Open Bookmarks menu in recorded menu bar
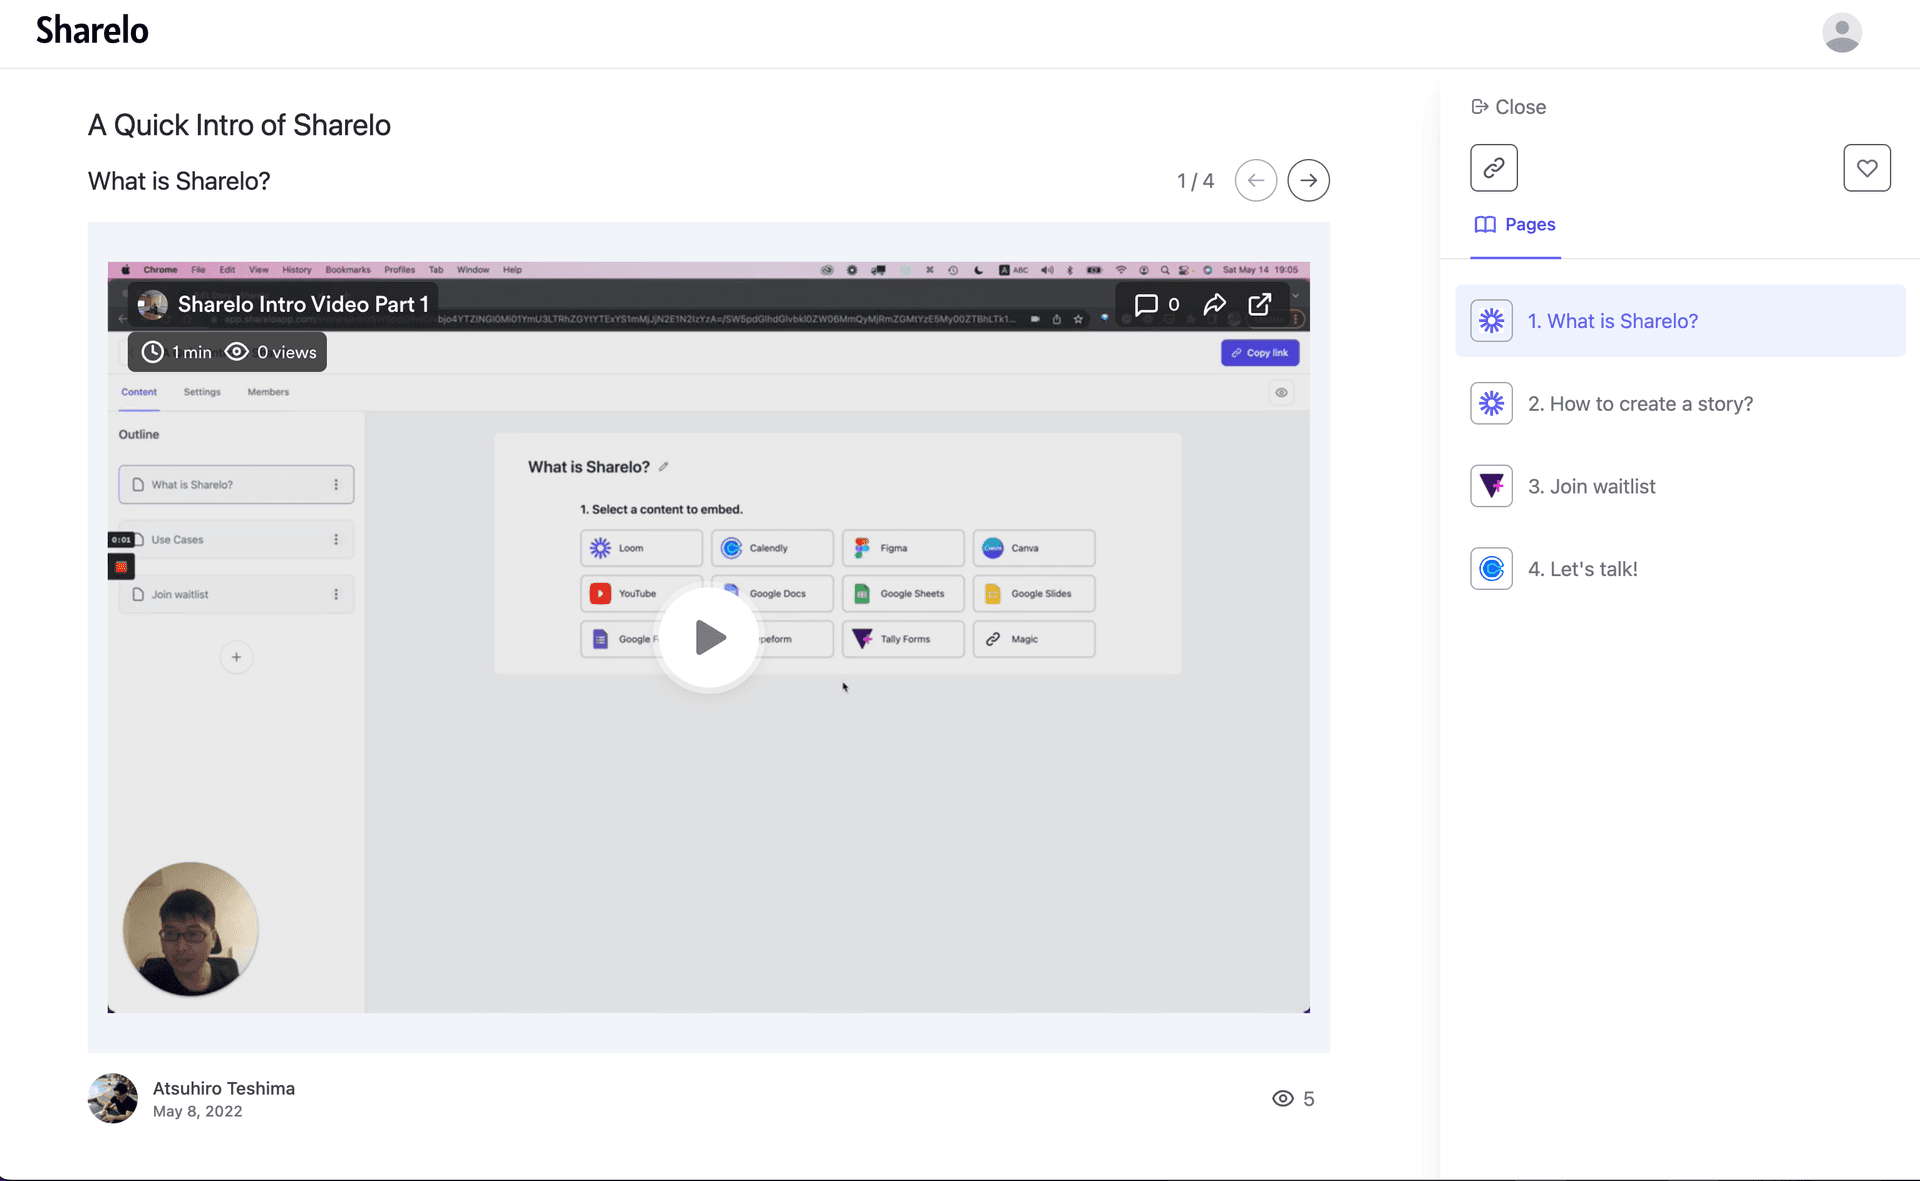The image size is (1920, 1181). (x=348, y=270)
